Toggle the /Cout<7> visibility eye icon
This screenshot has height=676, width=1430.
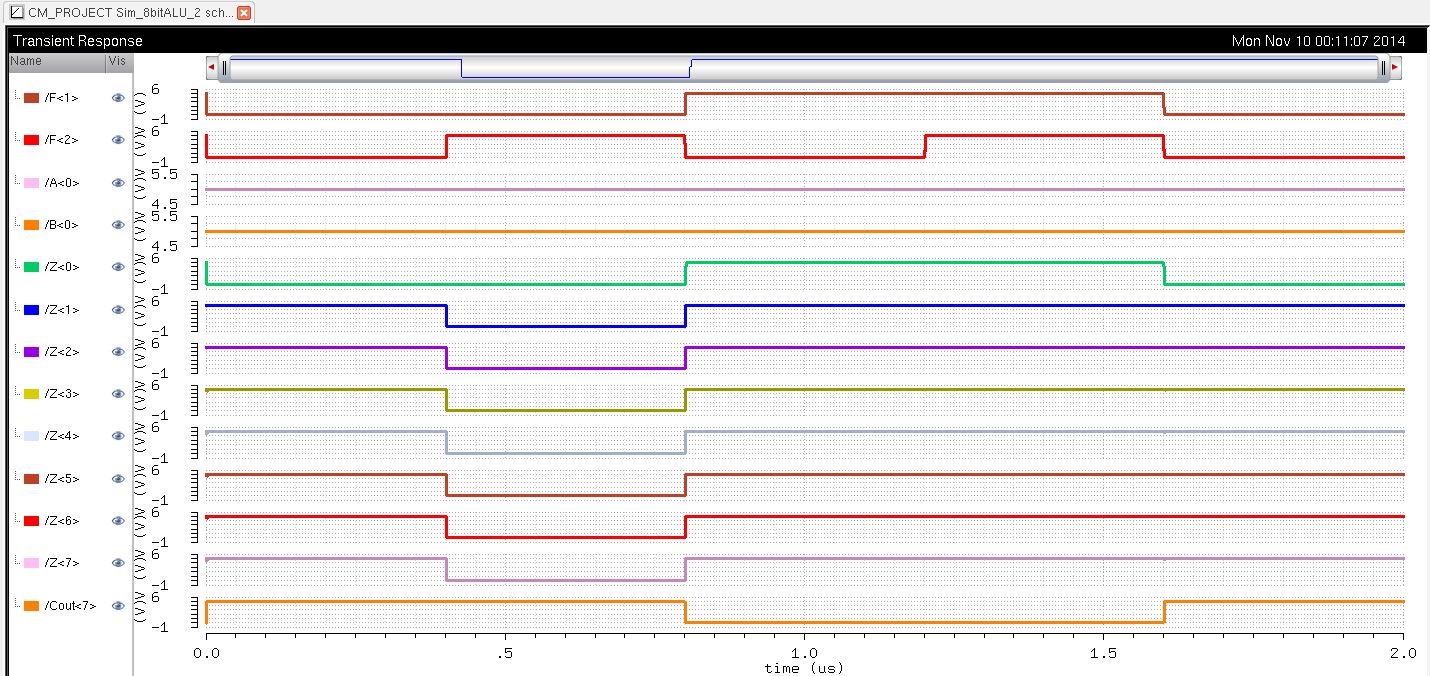(x=118, y=606)
